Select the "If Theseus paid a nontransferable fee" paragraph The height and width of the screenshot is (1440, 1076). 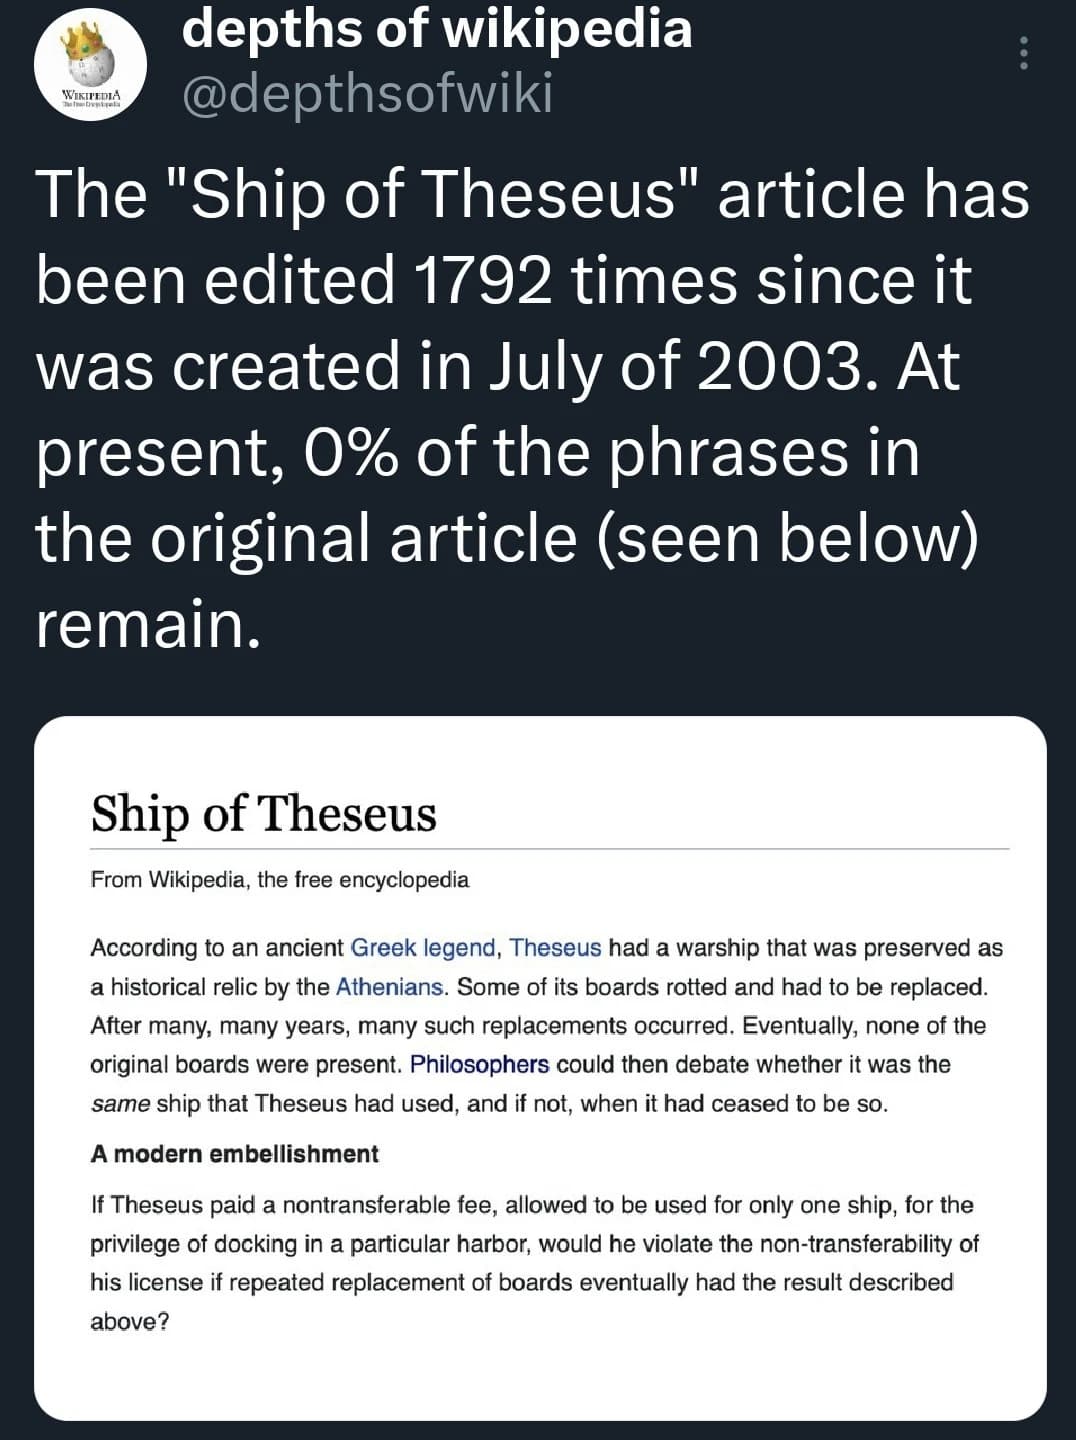tap(535, 1263)
